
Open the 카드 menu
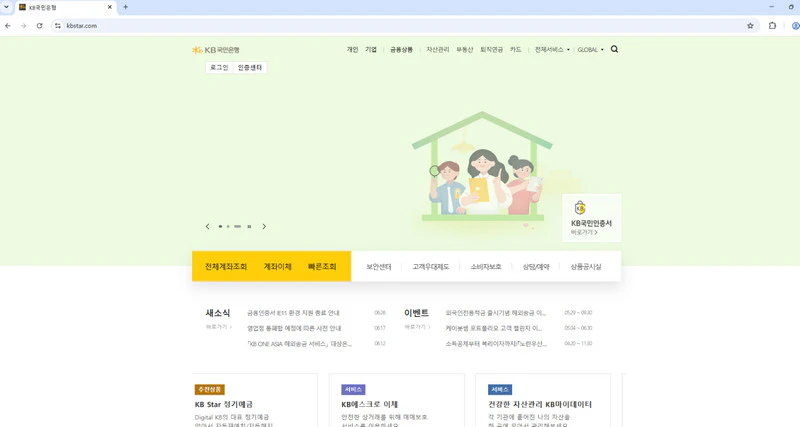[x=516, y=49]
